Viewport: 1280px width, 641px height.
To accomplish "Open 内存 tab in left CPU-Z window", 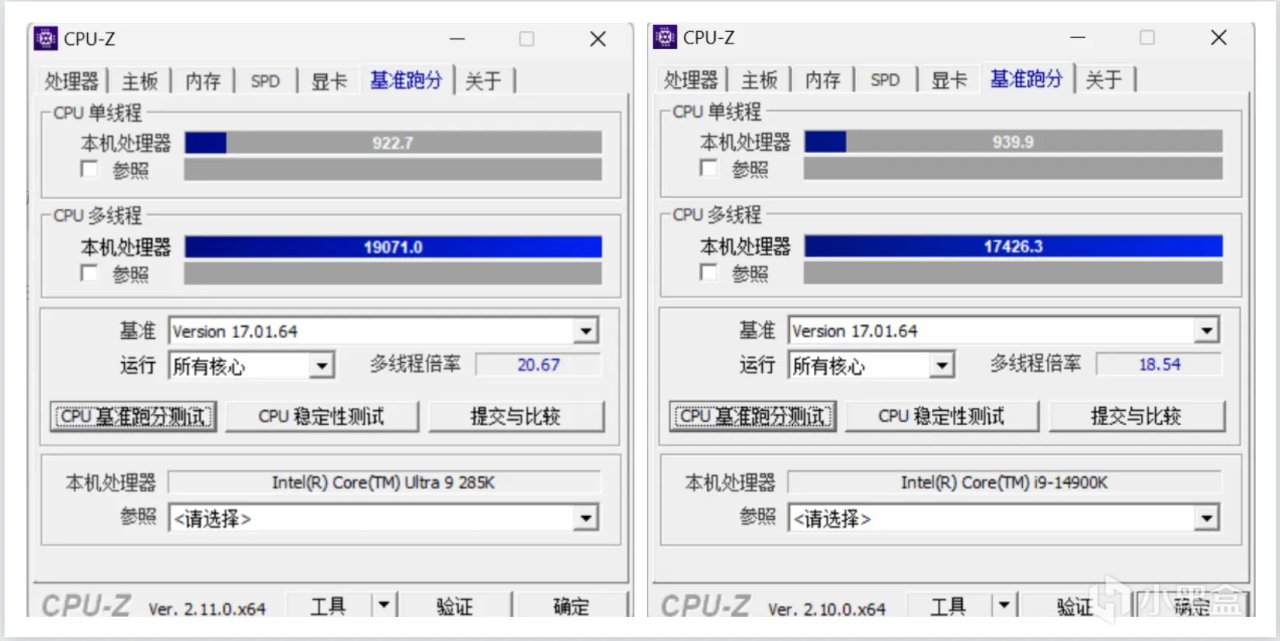I will pyautogui.click(x=203, y=81).
